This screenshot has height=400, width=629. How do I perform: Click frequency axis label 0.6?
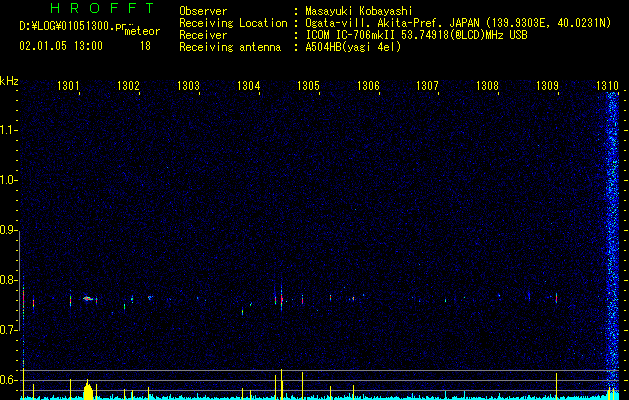[8, 380]
